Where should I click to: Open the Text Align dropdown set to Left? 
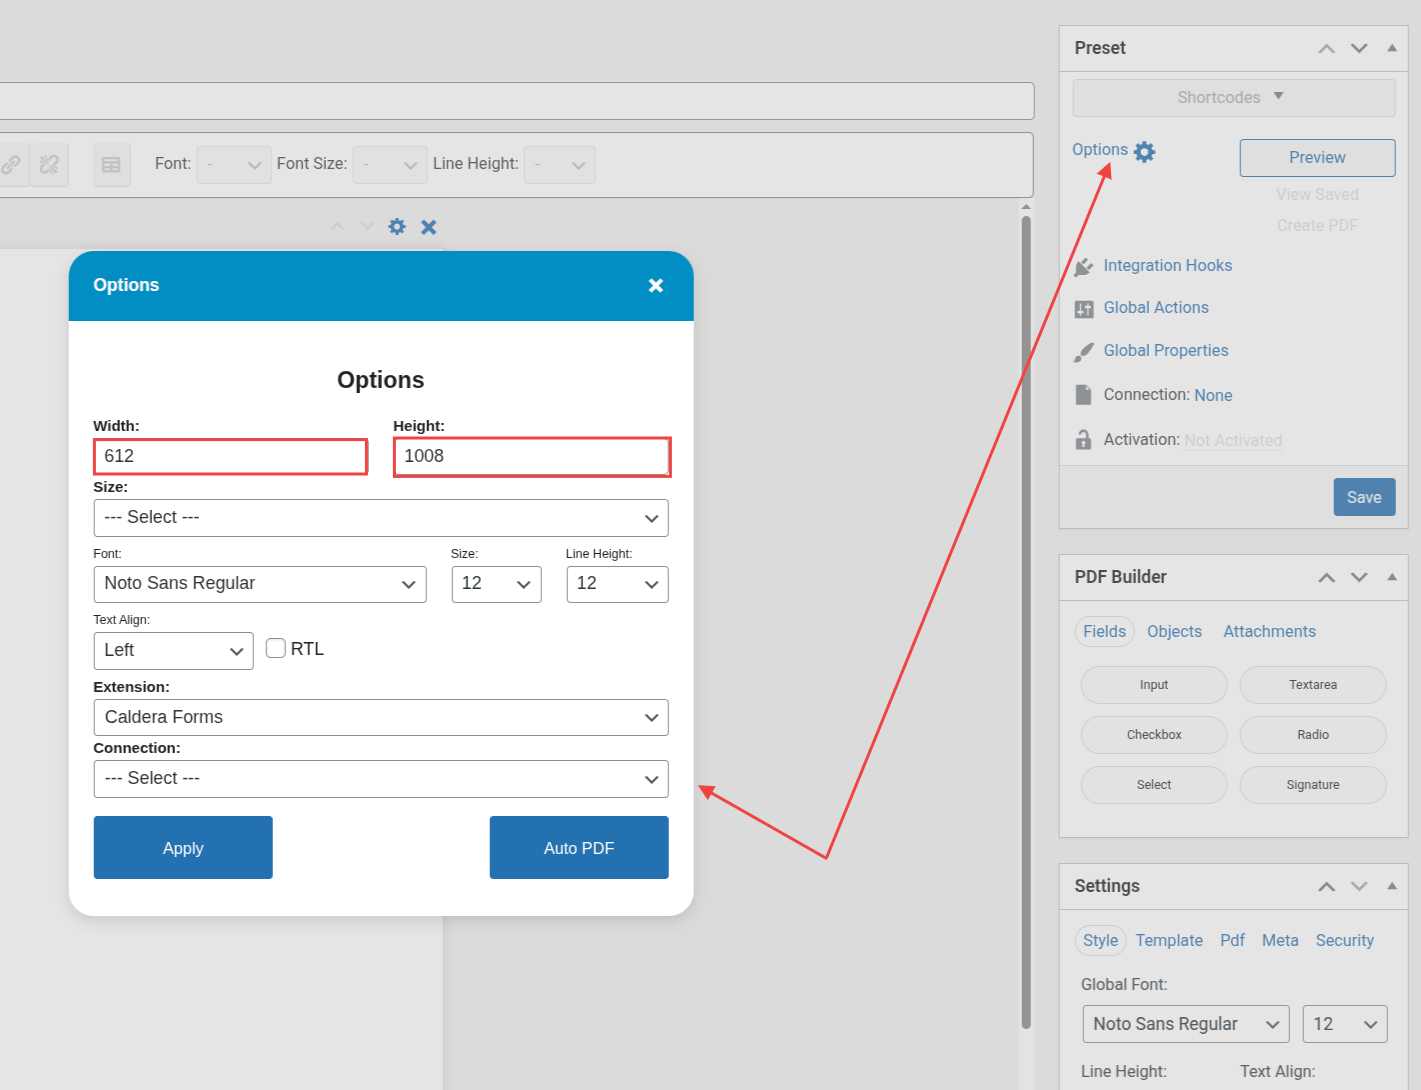click(x=173, y=651)
